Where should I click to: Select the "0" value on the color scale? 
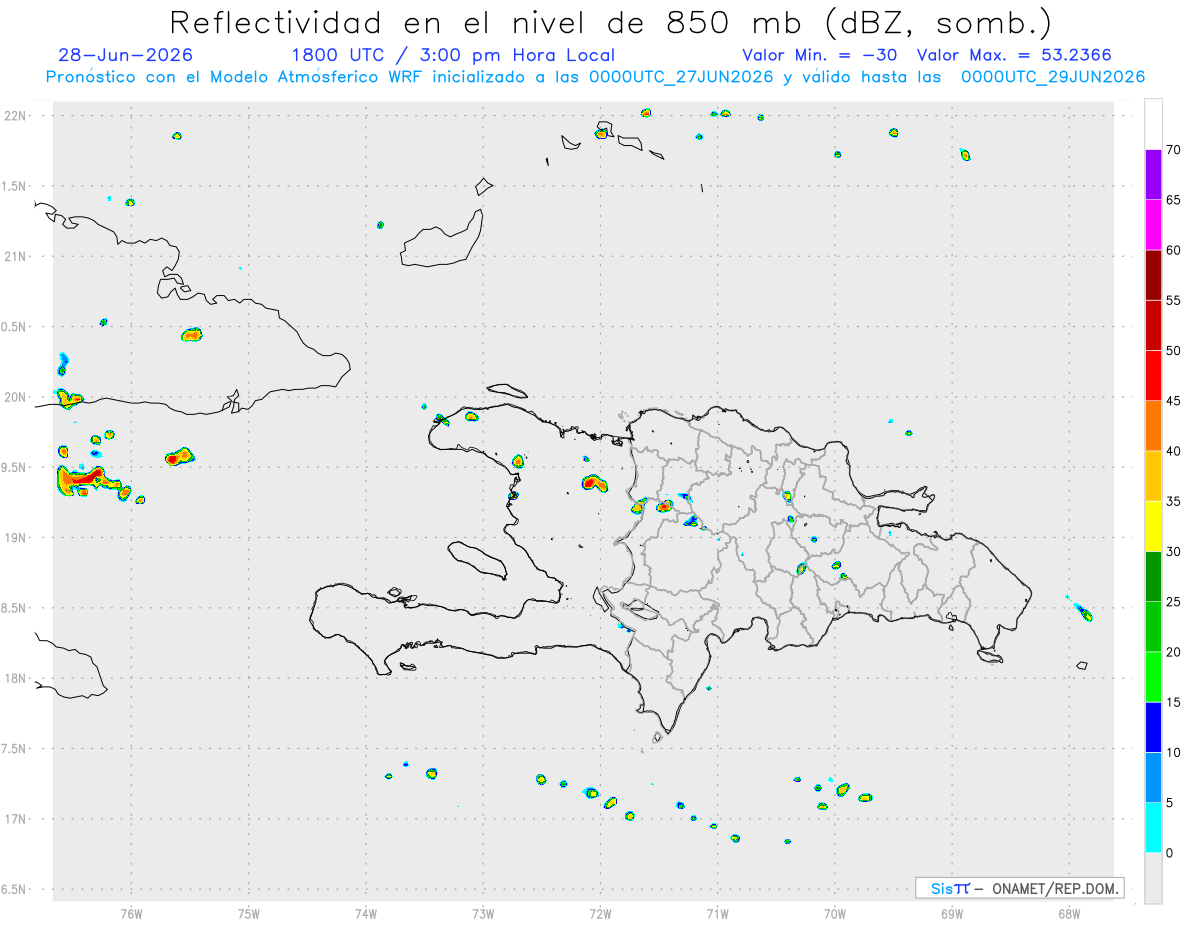tap(1170, 853)
